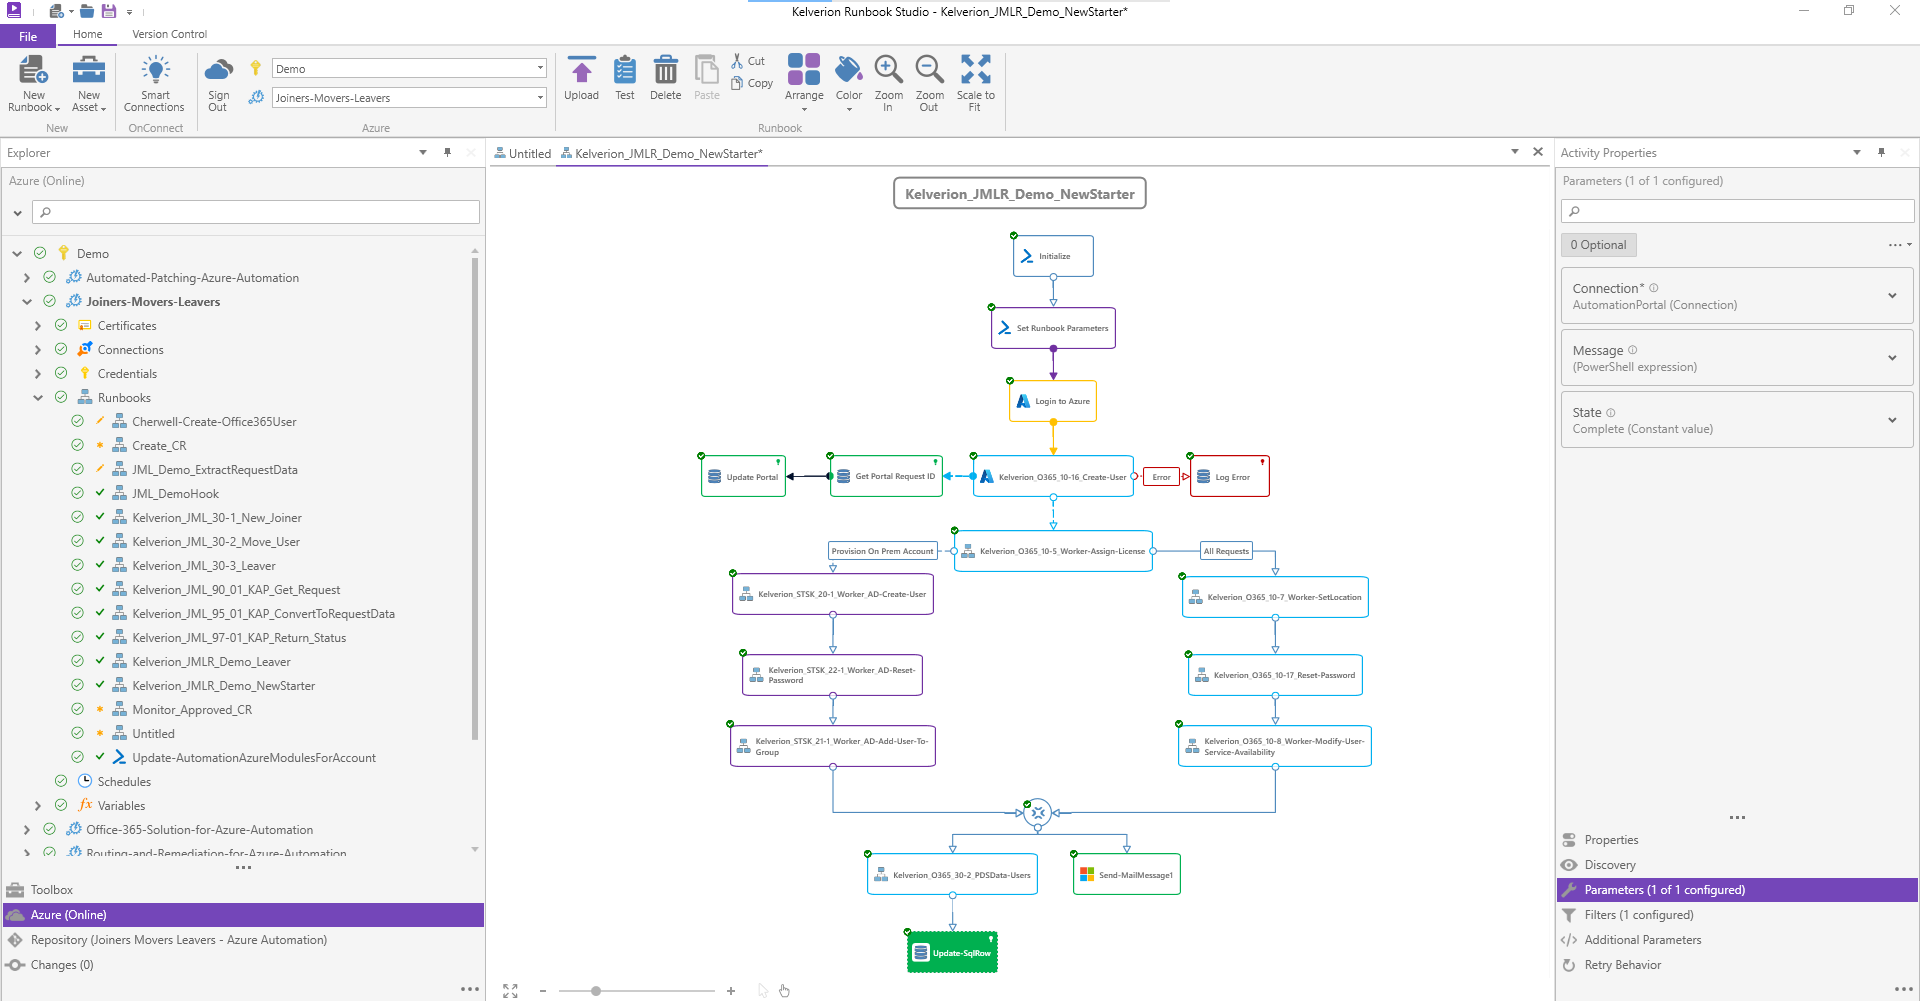Select the Update Portal activity node

[744, 477]
